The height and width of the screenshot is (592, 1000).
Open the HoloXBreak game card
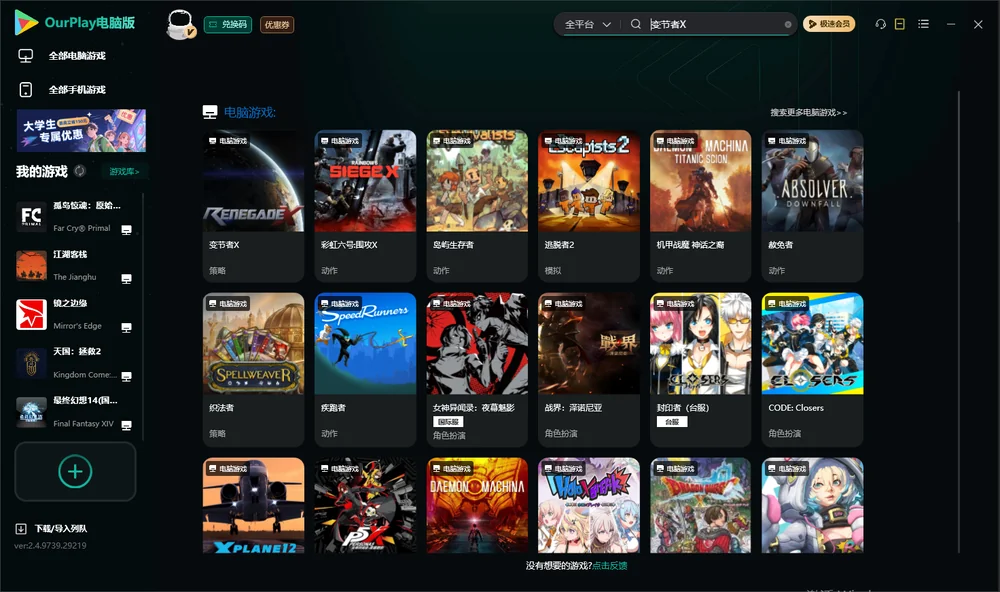pos(589,505)
